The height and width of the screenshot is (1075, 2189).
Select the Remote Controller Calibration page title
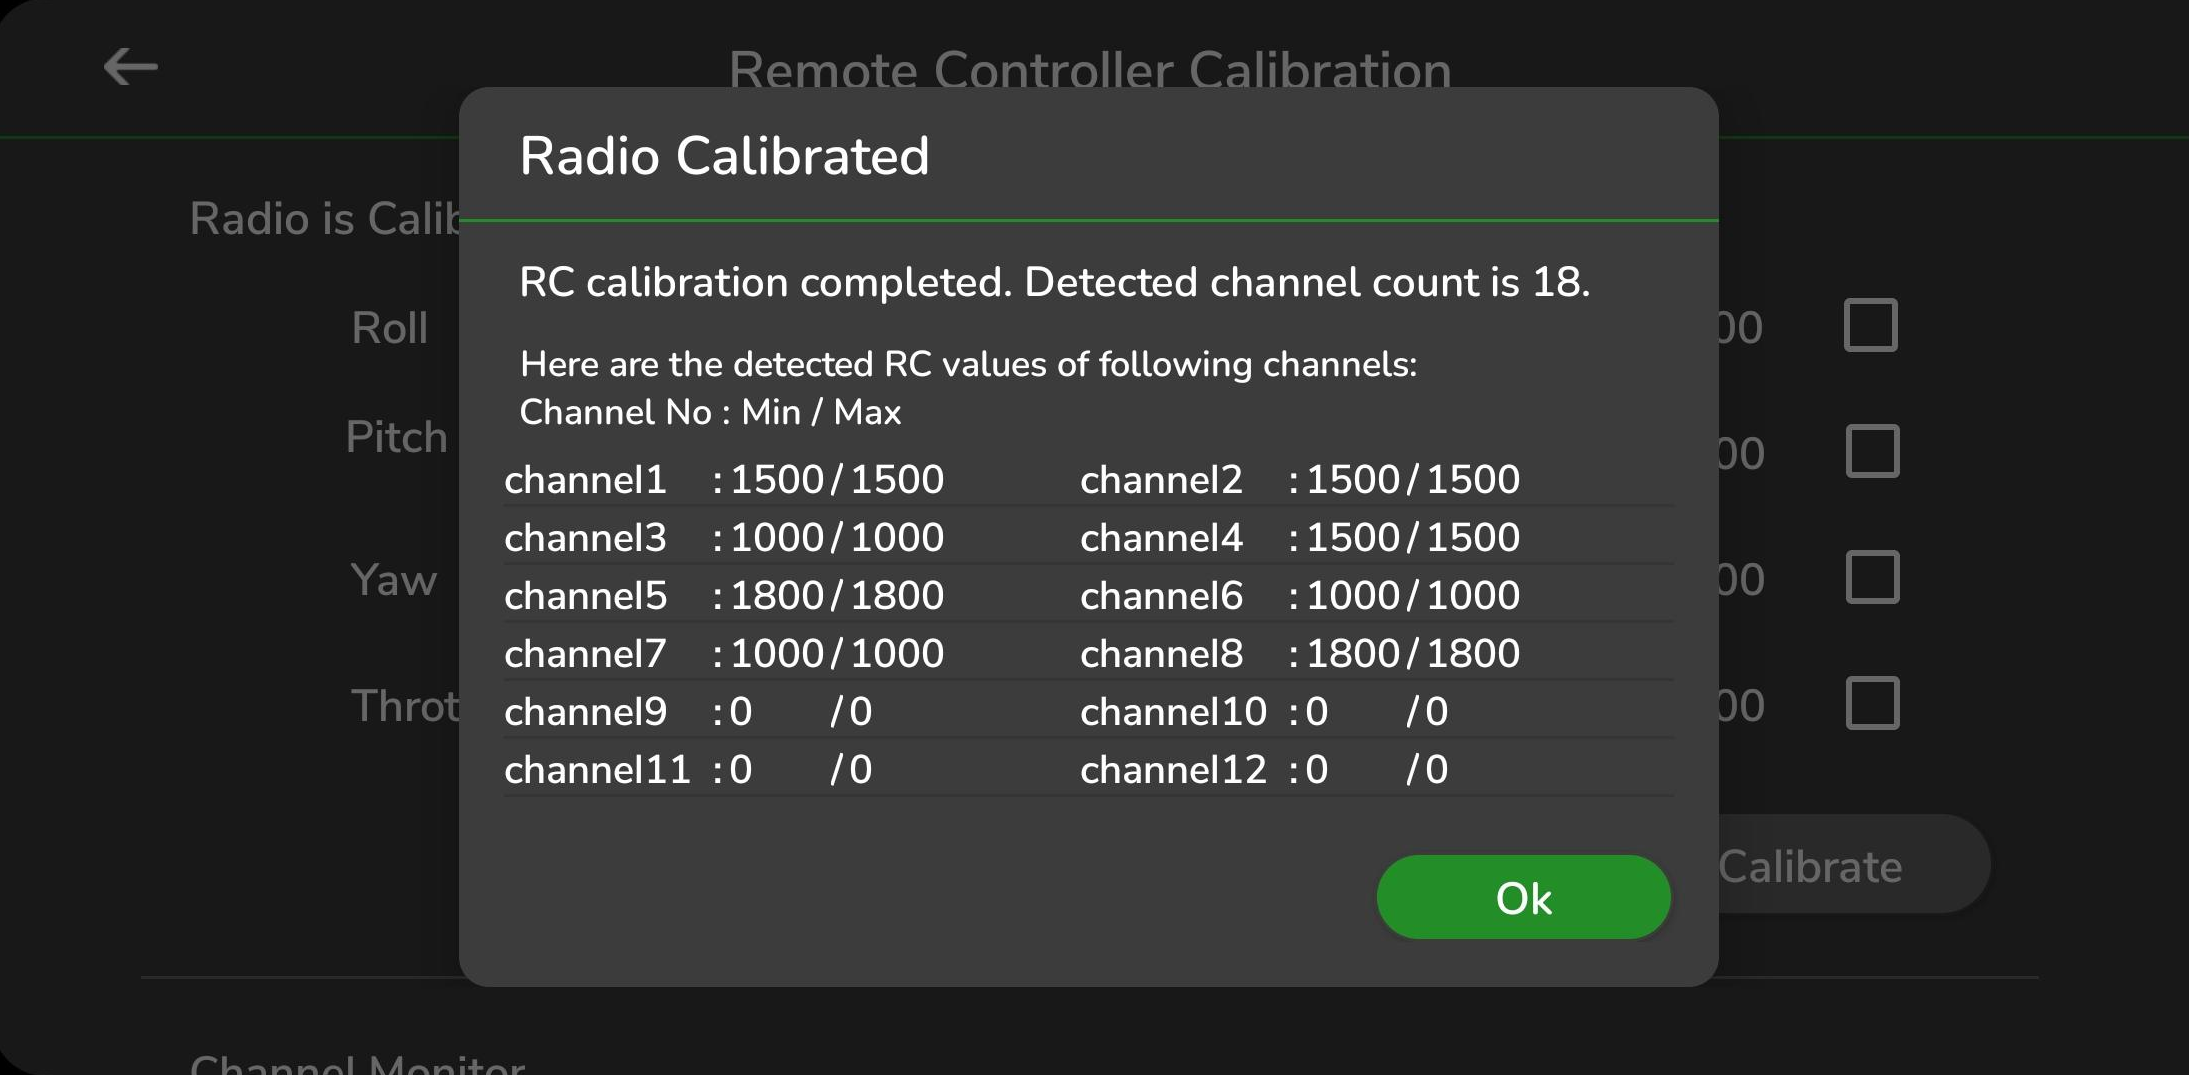click(1089, 68)
